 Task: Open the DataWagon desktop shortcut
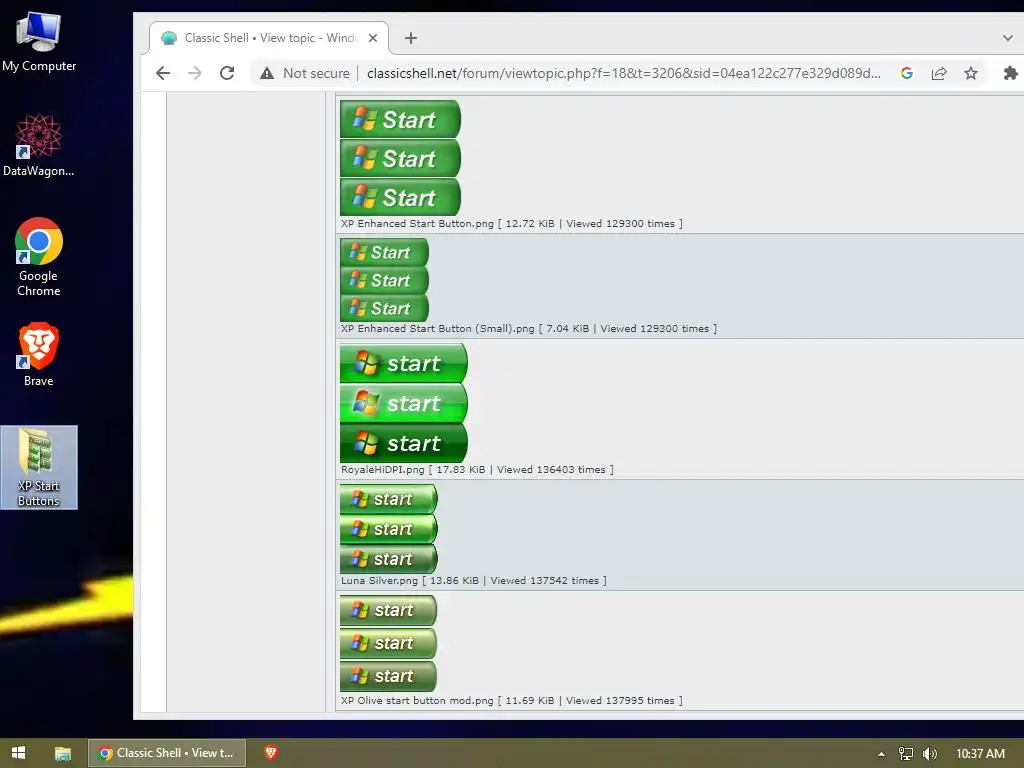(39, 145)
